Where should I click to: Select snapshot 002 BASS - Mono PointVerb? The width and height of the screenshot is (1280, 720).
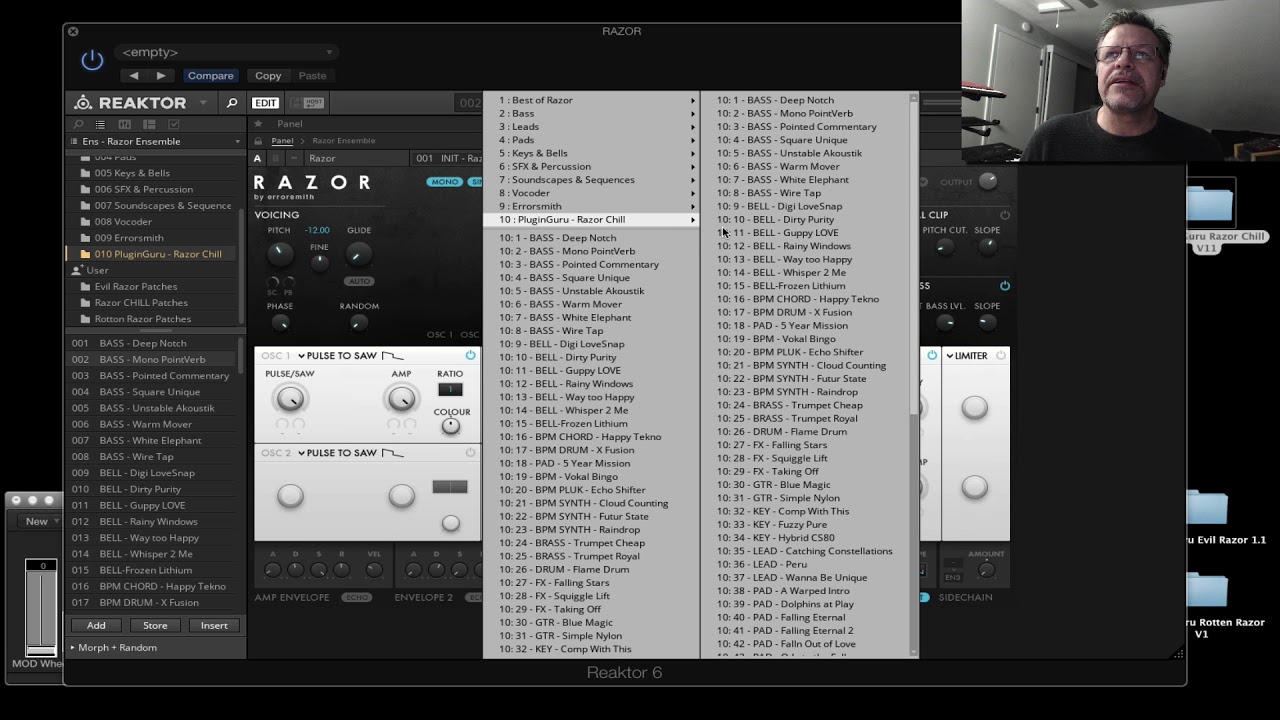pyautogui.click(x=152, y=359)
